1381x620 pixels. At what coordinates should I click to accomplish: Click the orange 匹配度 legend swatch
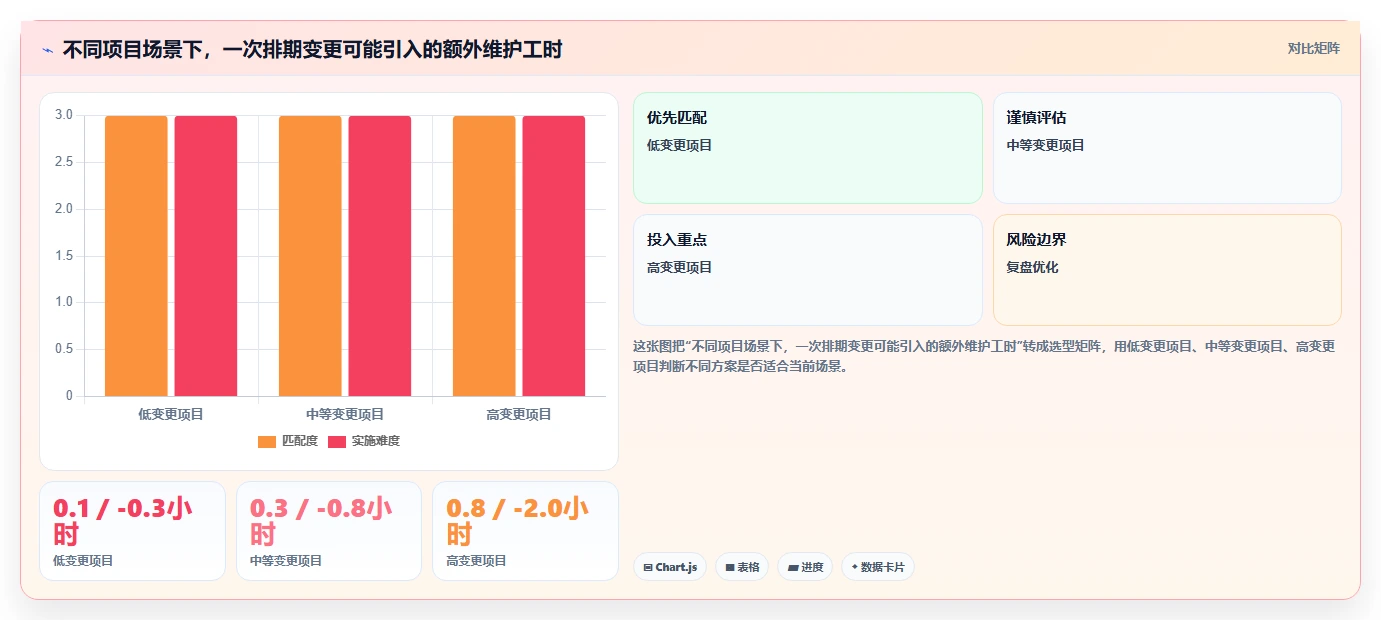coord(267,441)
